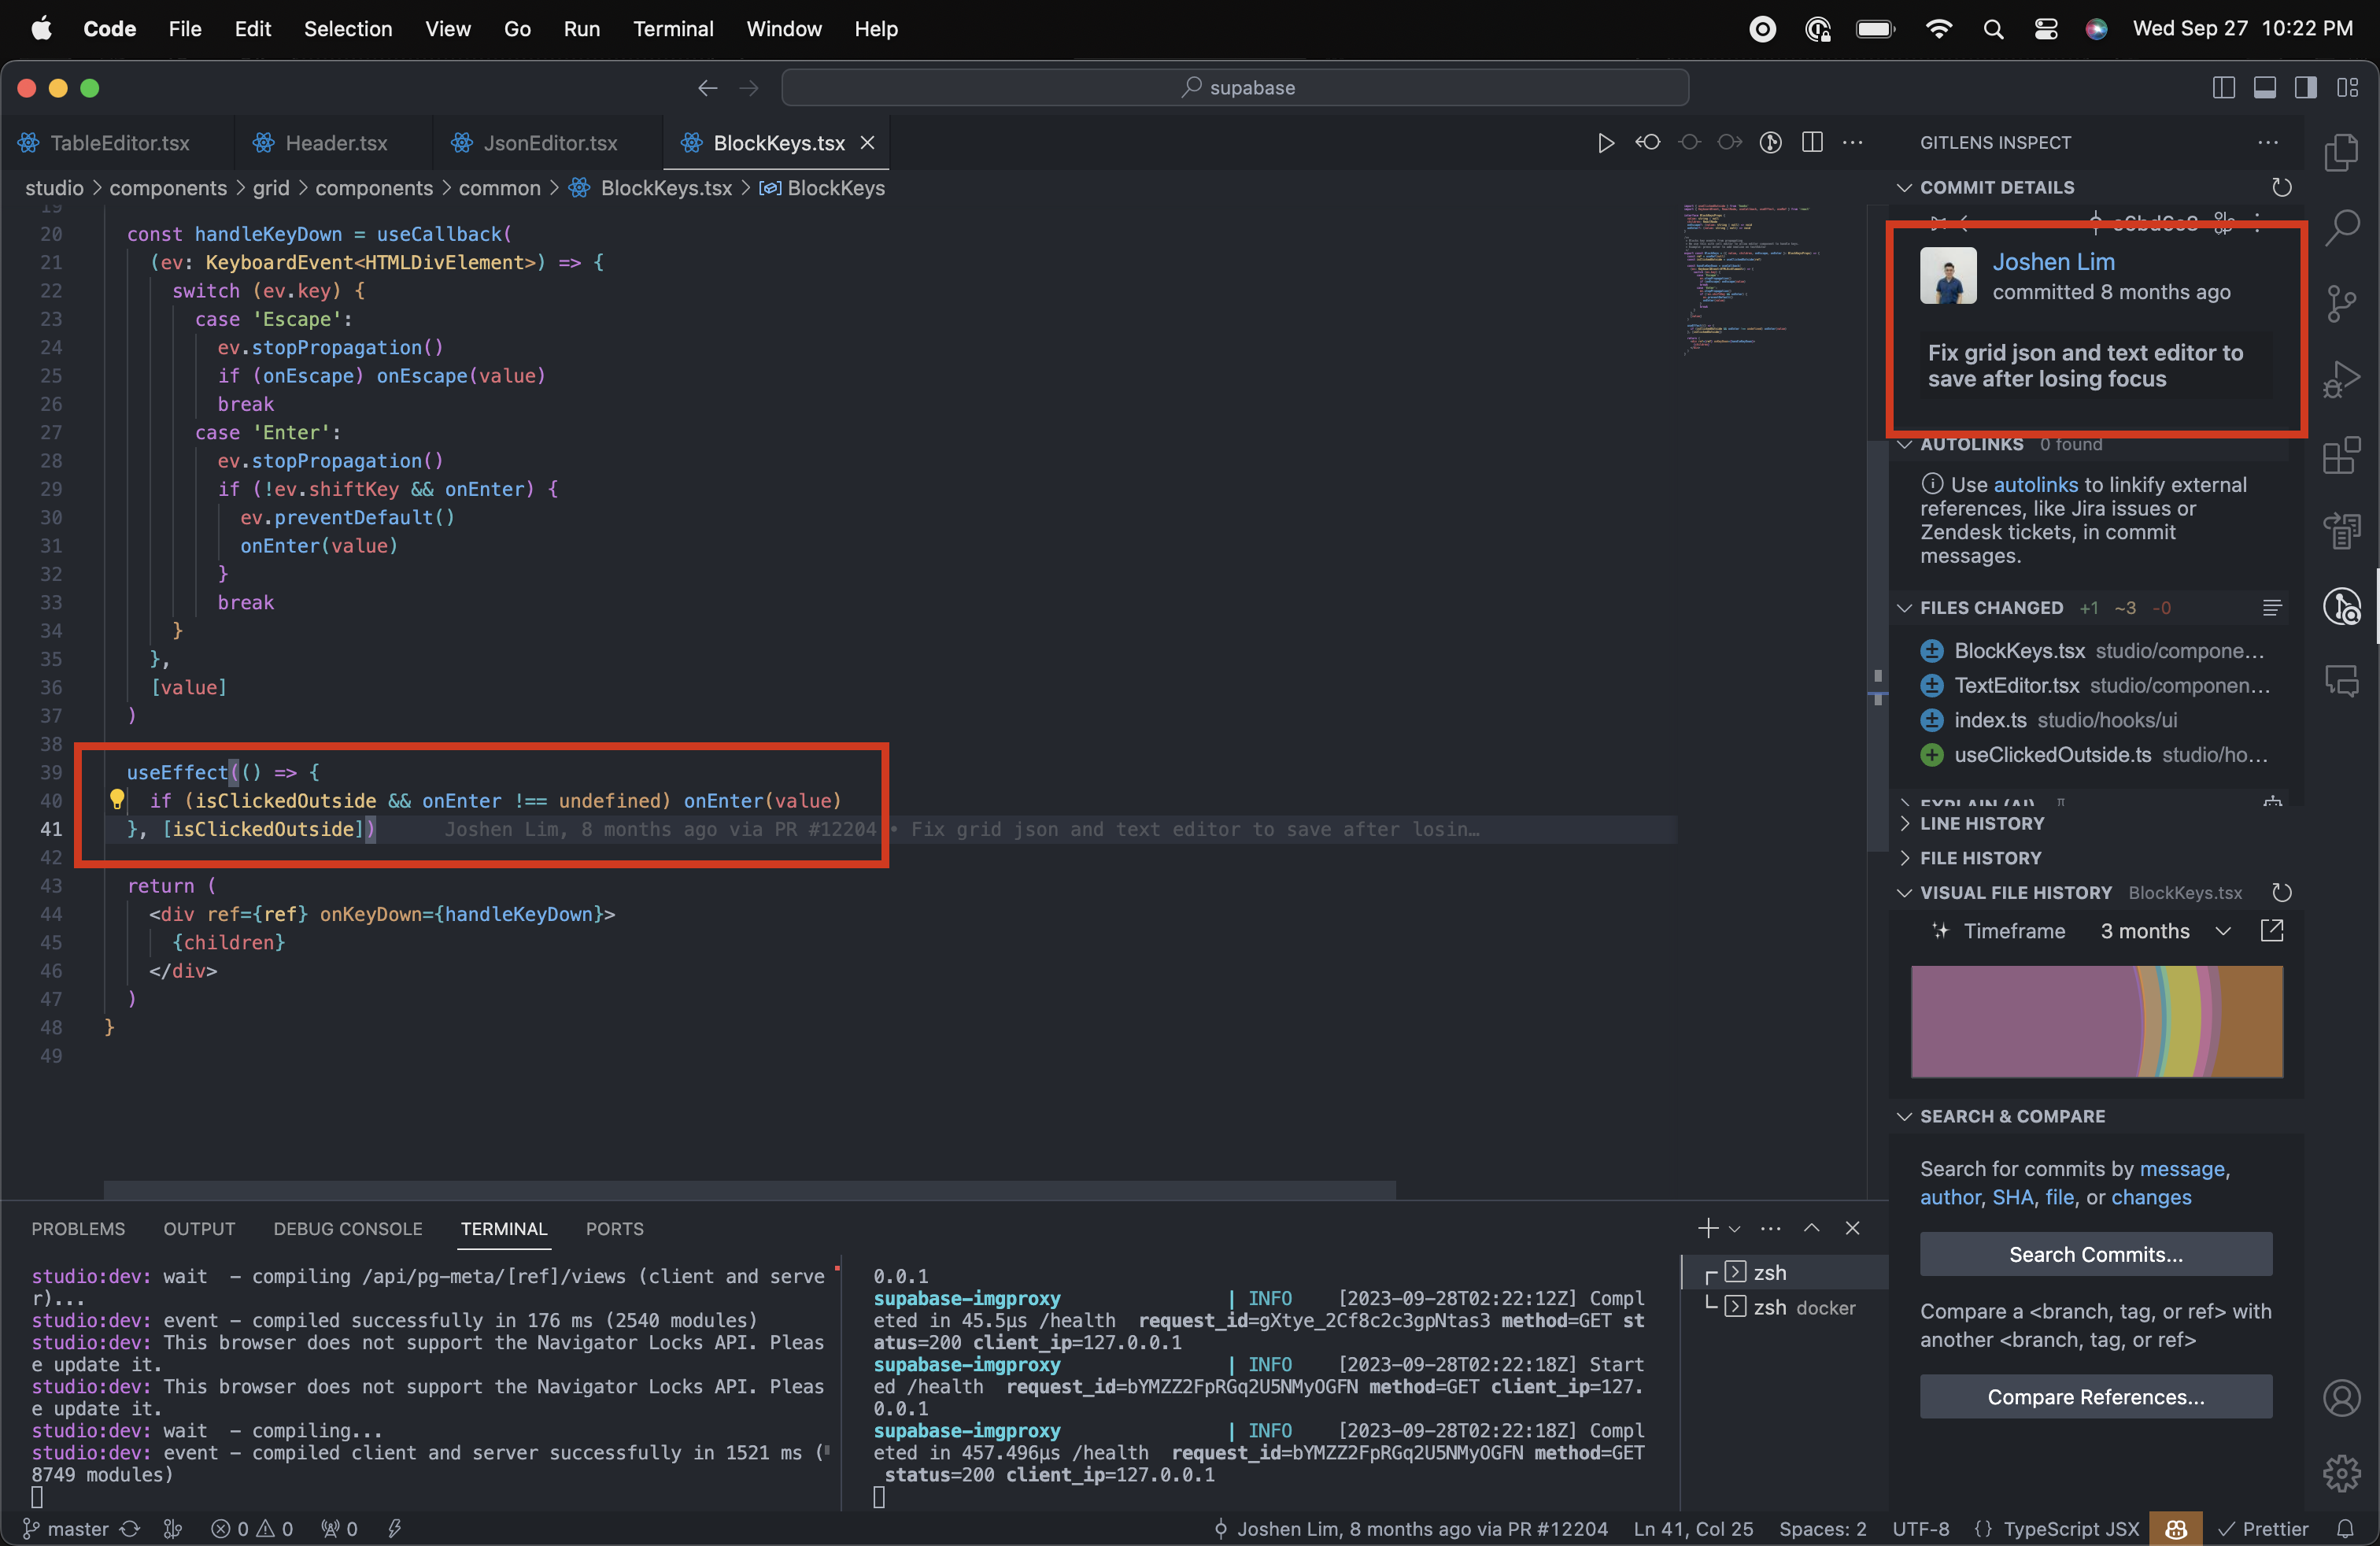
Task: Run the current file using the play icon
Action: coord(1606,142)
